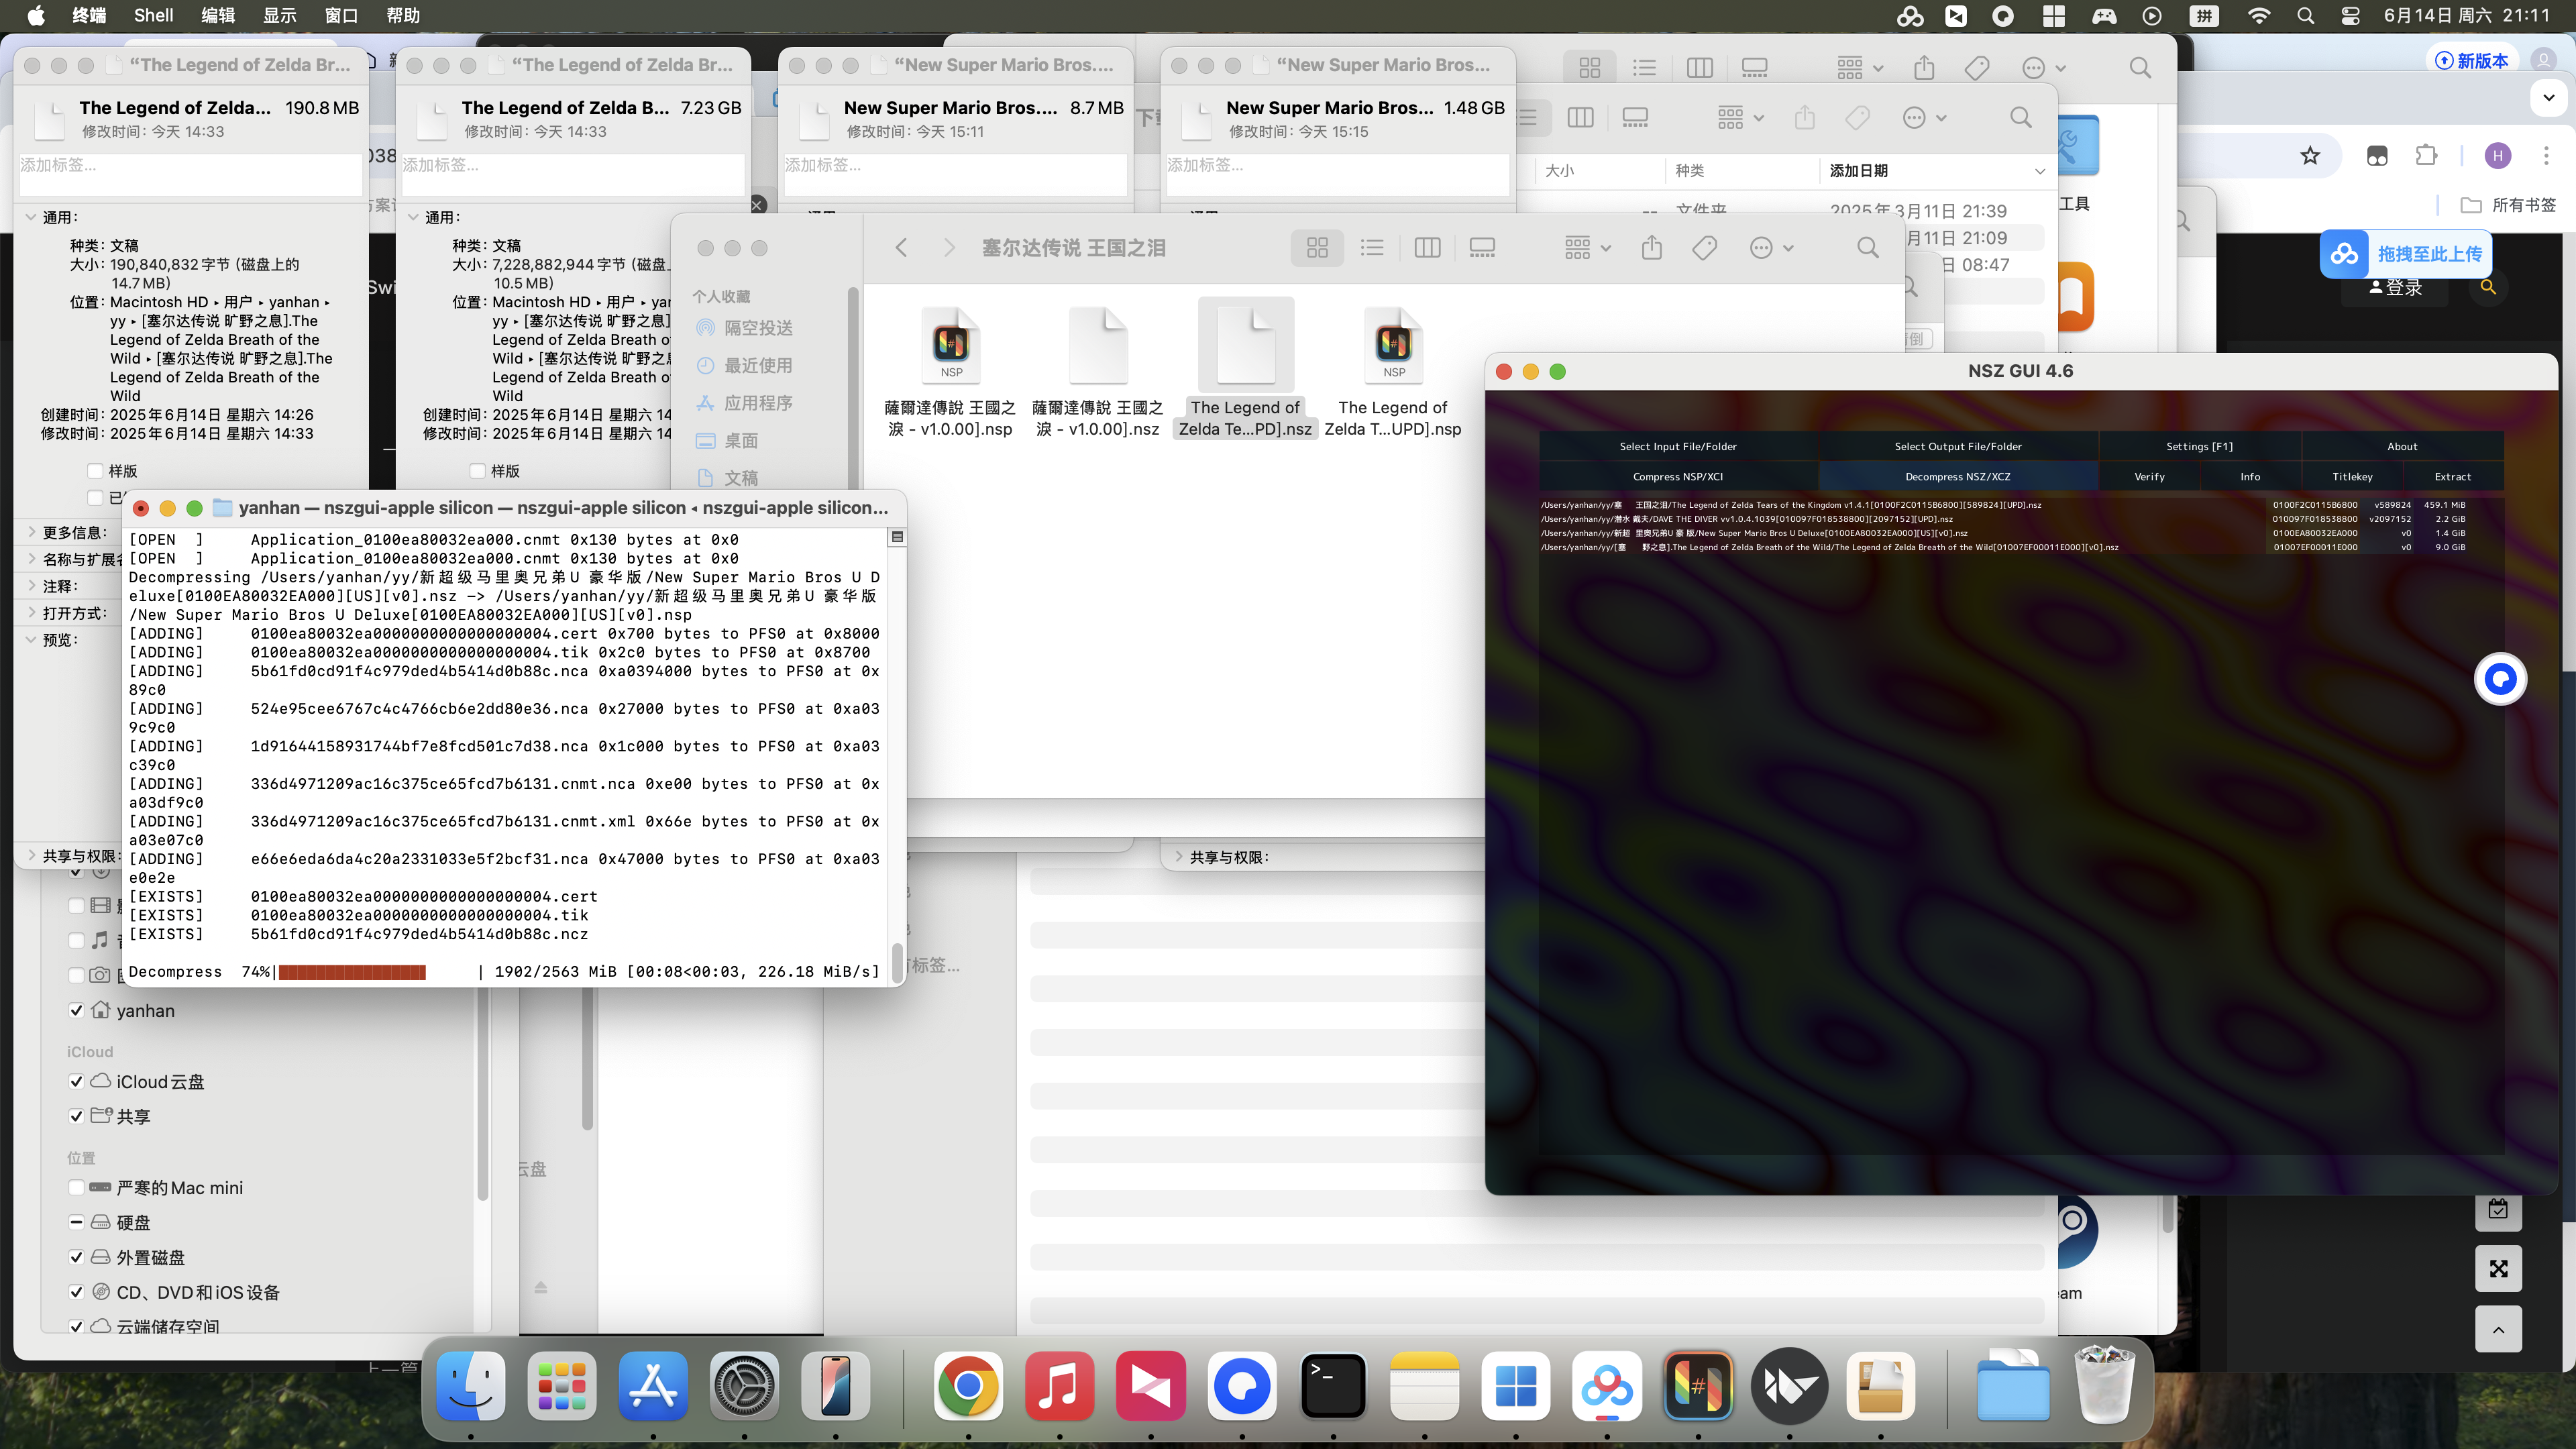This screenshot has width=2576, height=1449.
Task: Collapse 通用 section in 190.8 MB info window
Action: [30, 217]
